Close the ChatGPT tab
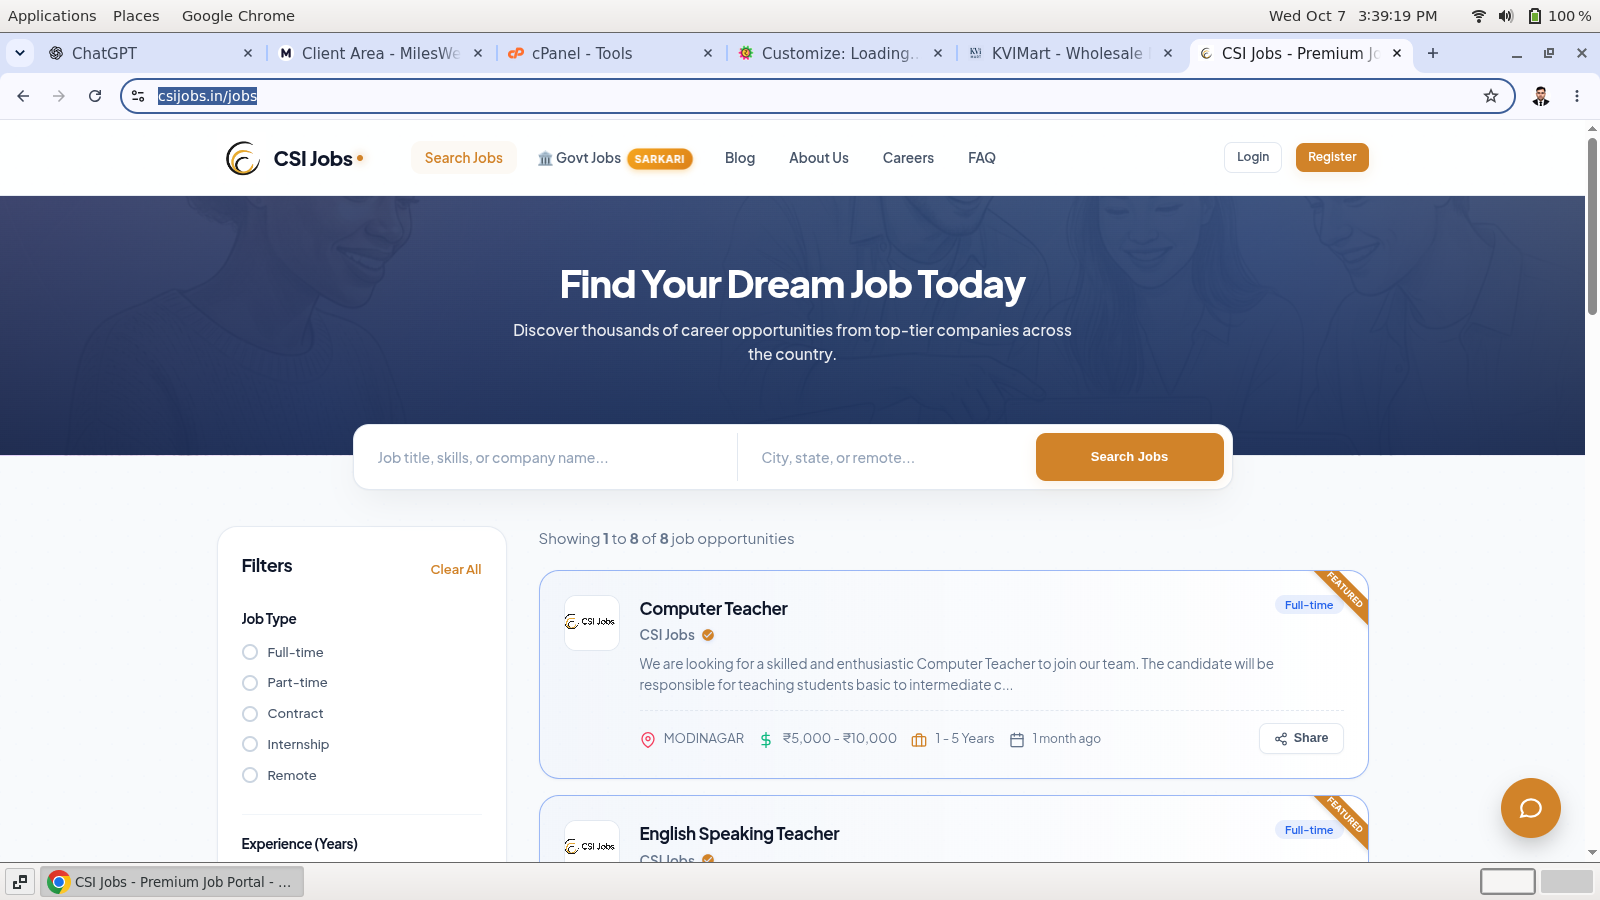1600x900 pixels. (248, 53)
